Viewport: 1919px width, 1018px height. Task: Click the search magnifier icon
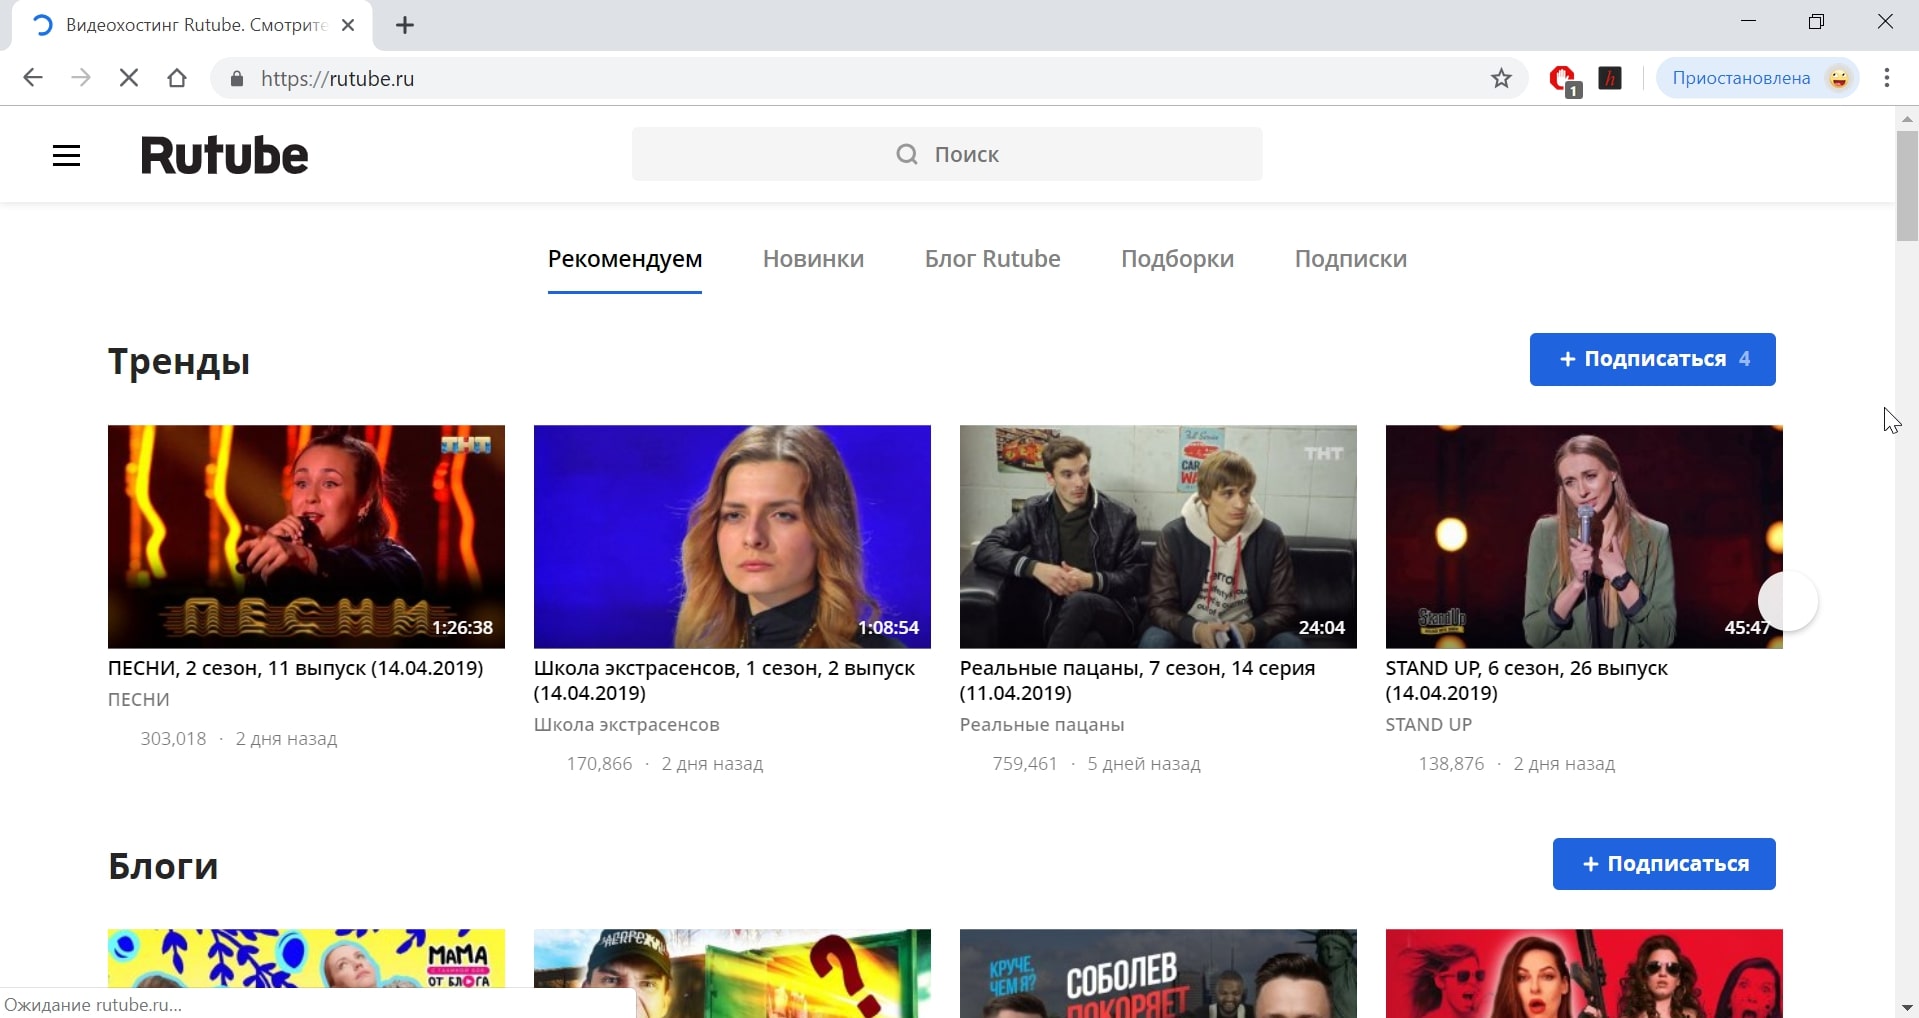(x=906, y=154)
